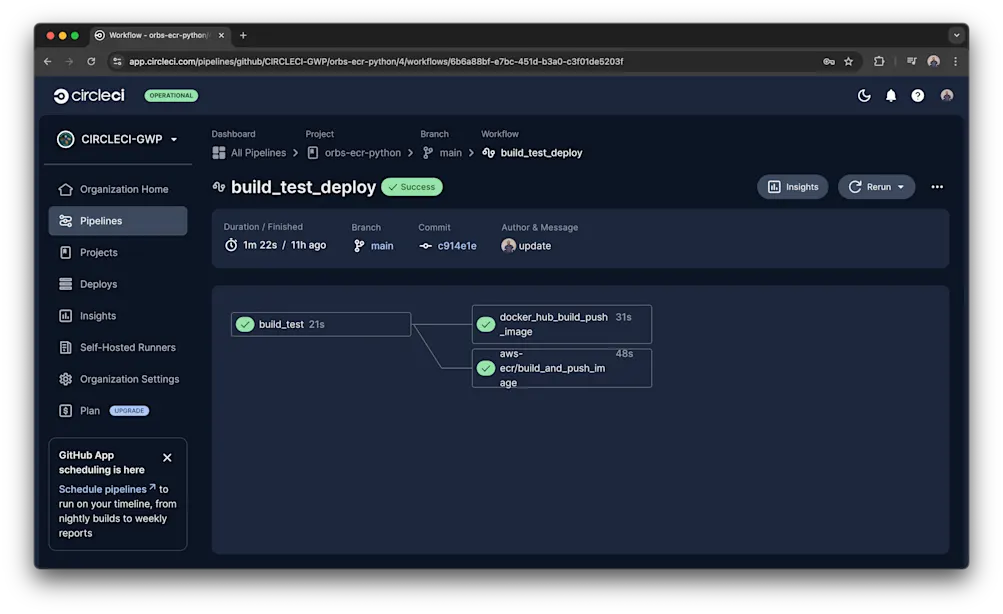Click the OPERATIONAL status pill

click(170, 95)
